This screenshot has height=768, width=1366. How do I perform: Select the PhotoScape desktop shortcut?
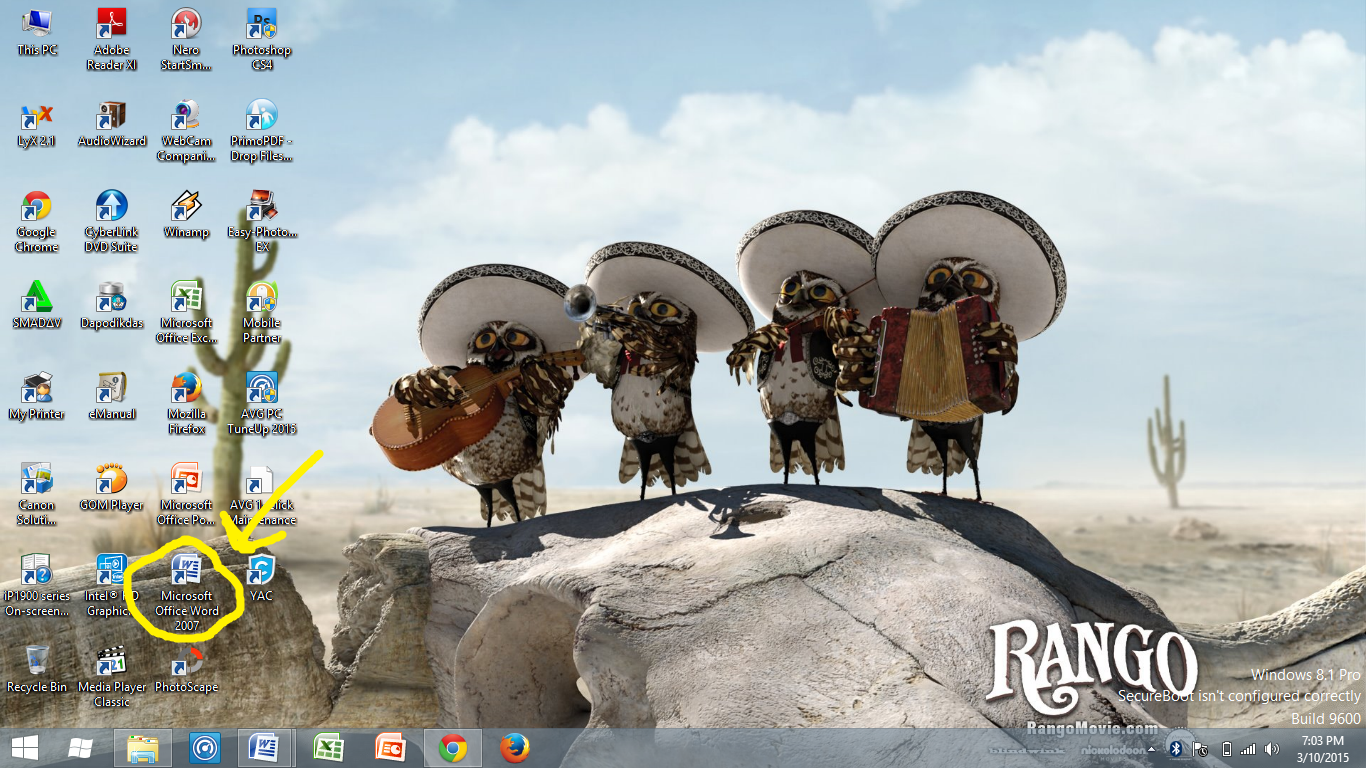pos(186,670)
